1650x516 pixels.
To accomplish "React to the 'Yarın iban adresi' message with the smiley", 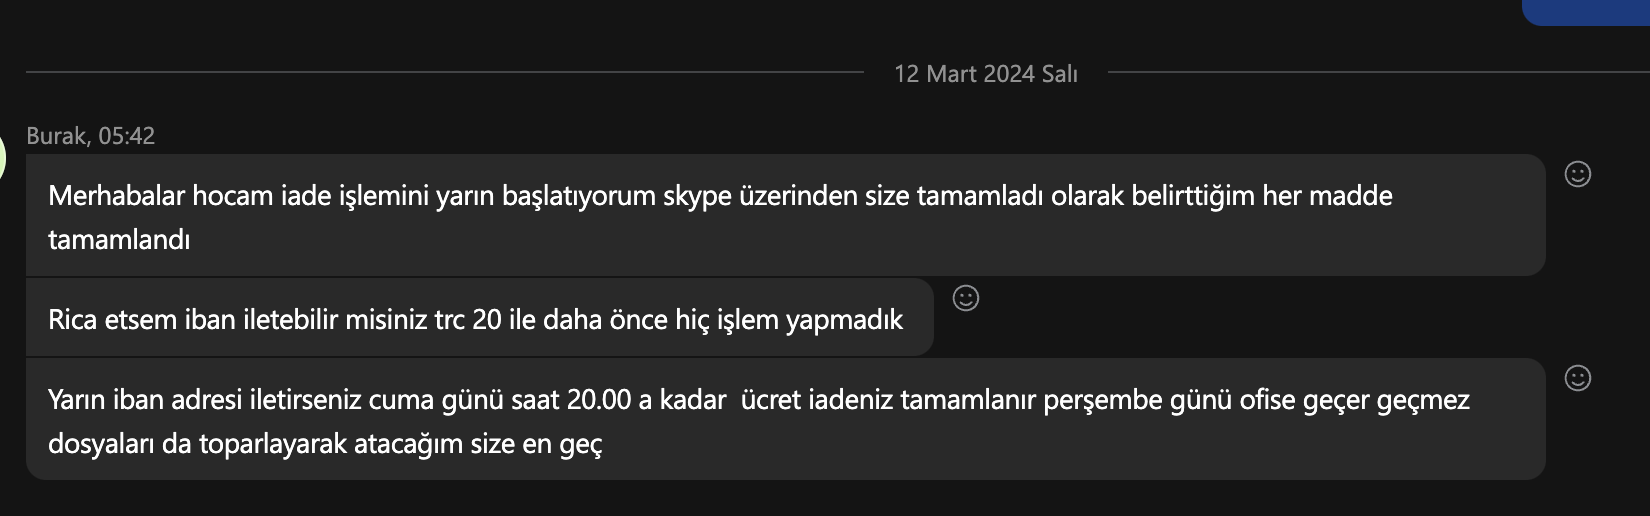I will coord(1578,378).
